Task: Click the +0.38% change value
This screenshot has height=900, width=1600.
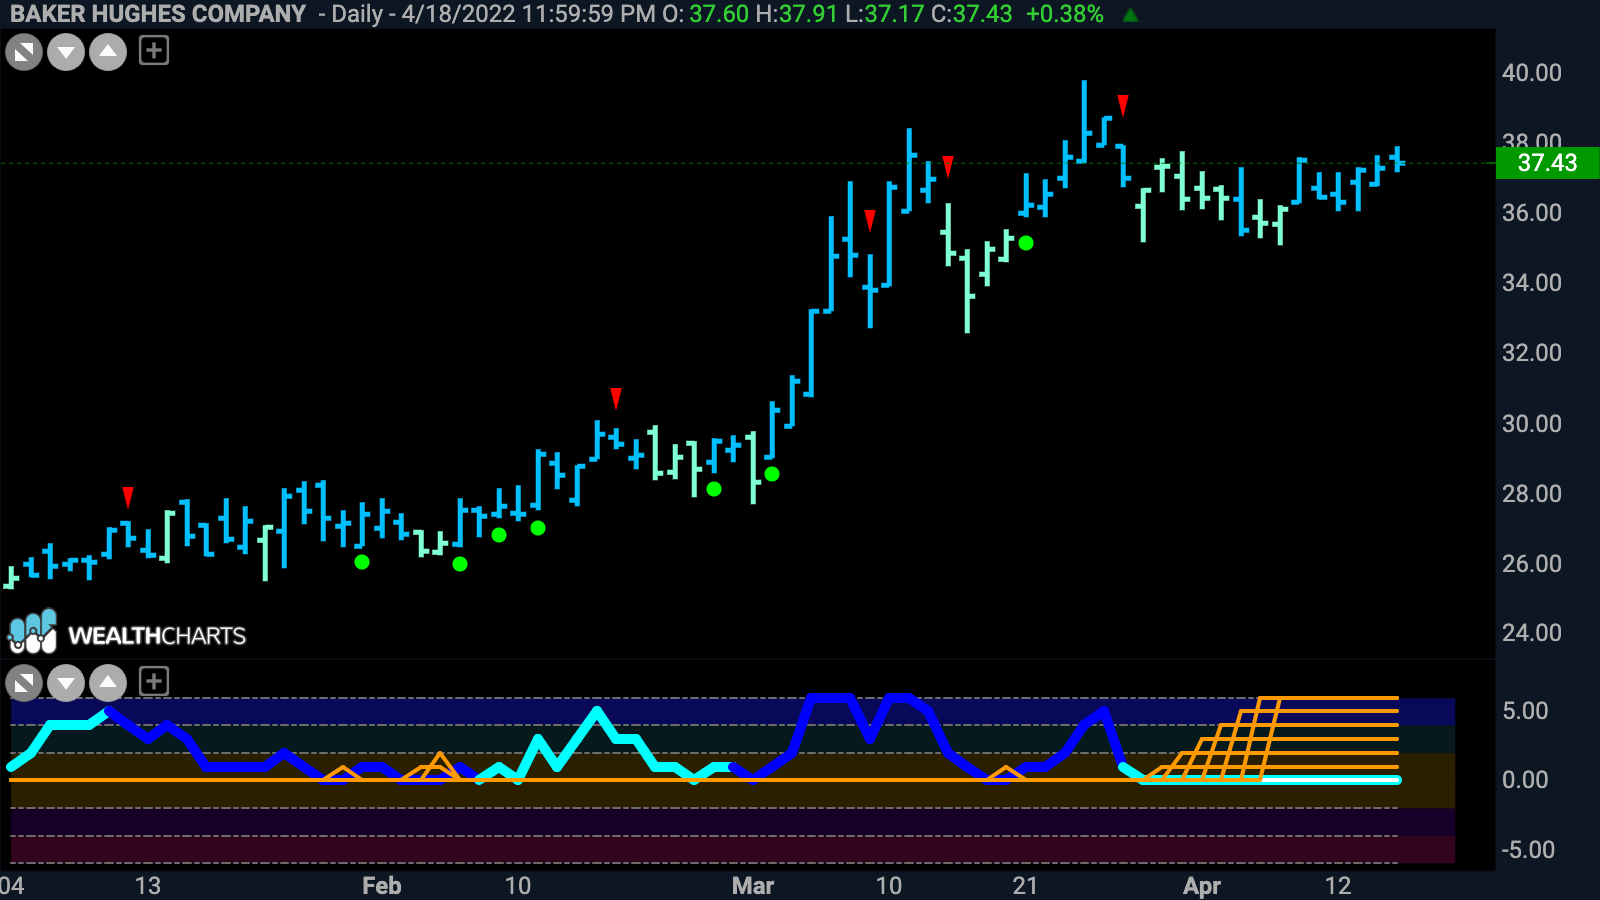Action: [1065, 14]
